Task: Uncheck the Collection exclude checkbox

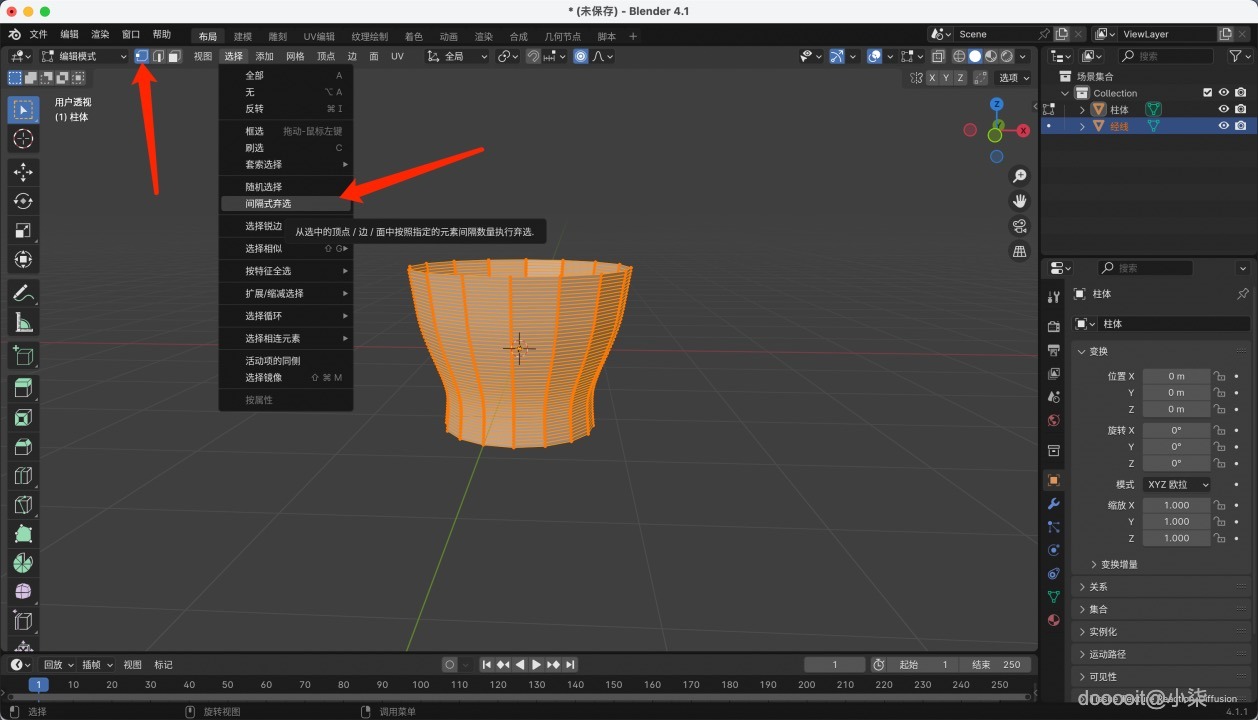Action: 1207,93
